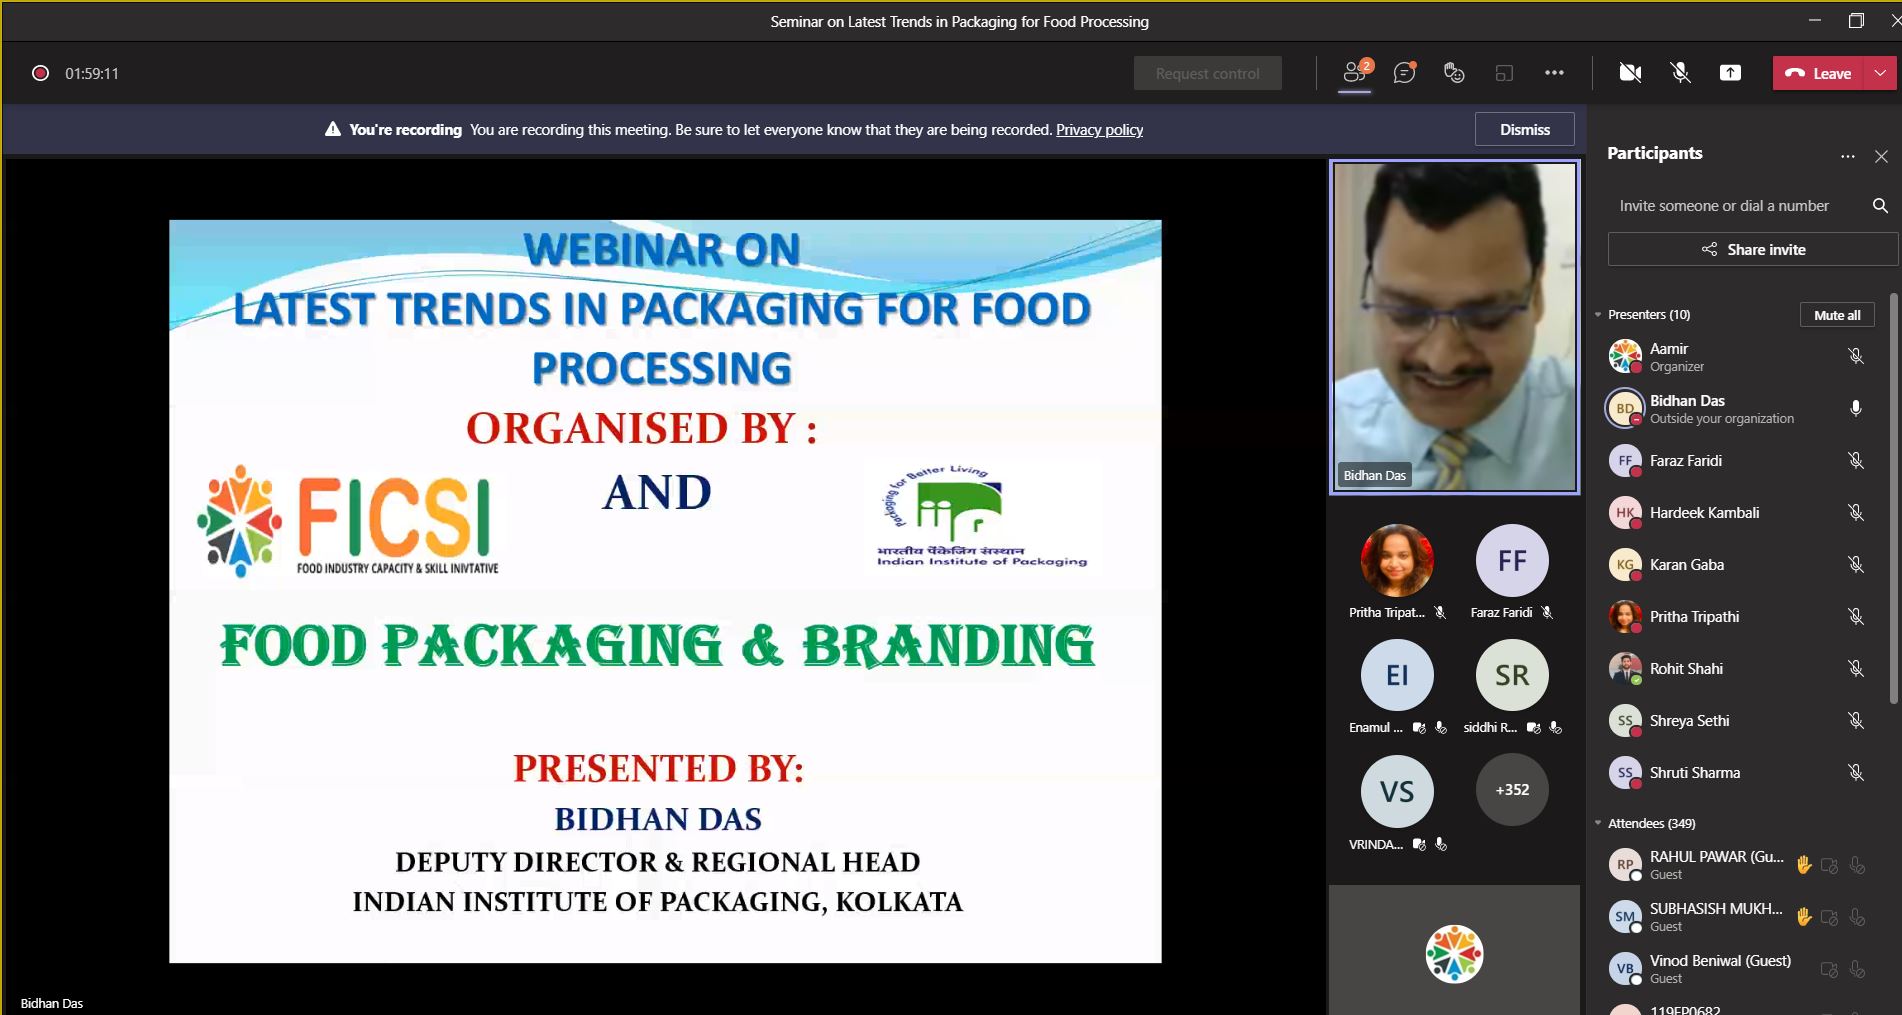
Task: Click the share content upload icon
Action: click(x=1730, y=72)
